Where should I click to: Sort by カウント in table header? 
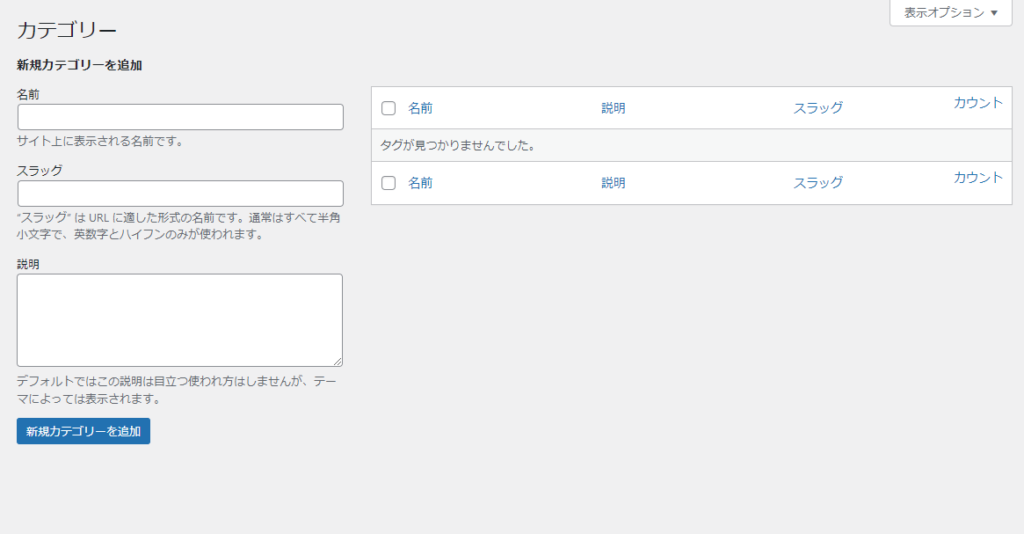(977, 103)
